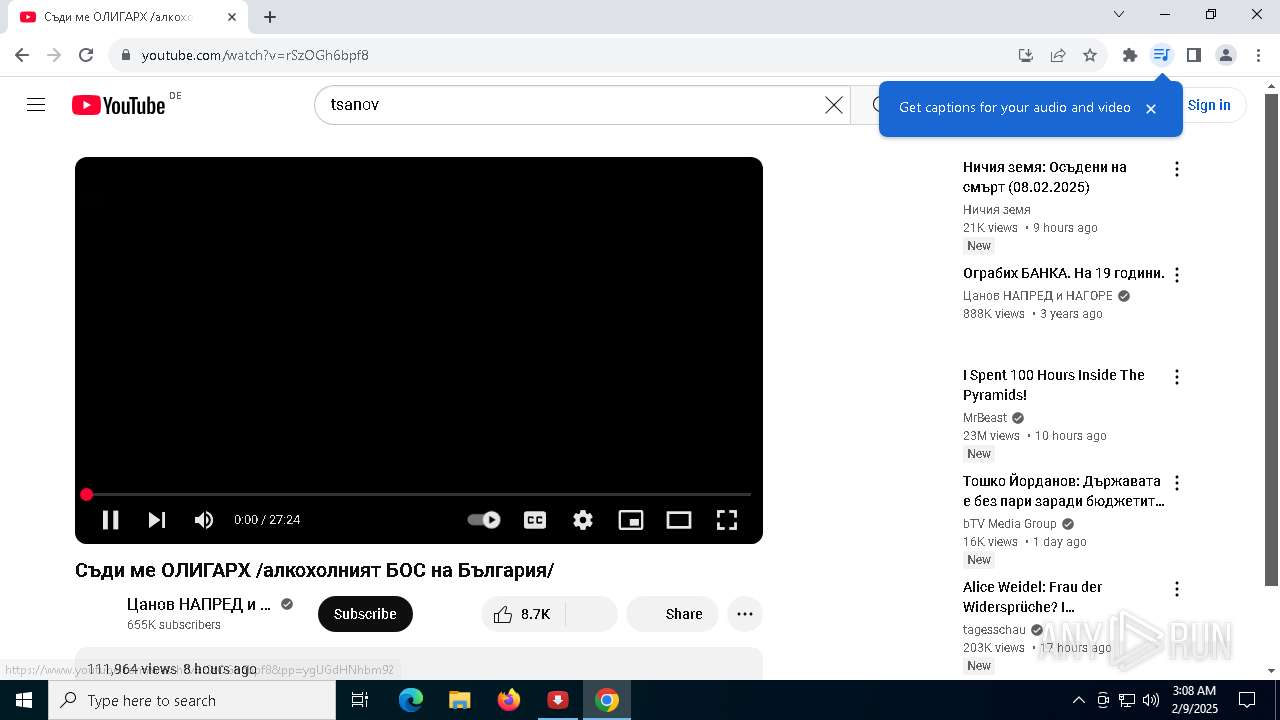Screen dimensions: 1280x720
Task: Click the page vertical scrollbar
Action: (1272, 340)
